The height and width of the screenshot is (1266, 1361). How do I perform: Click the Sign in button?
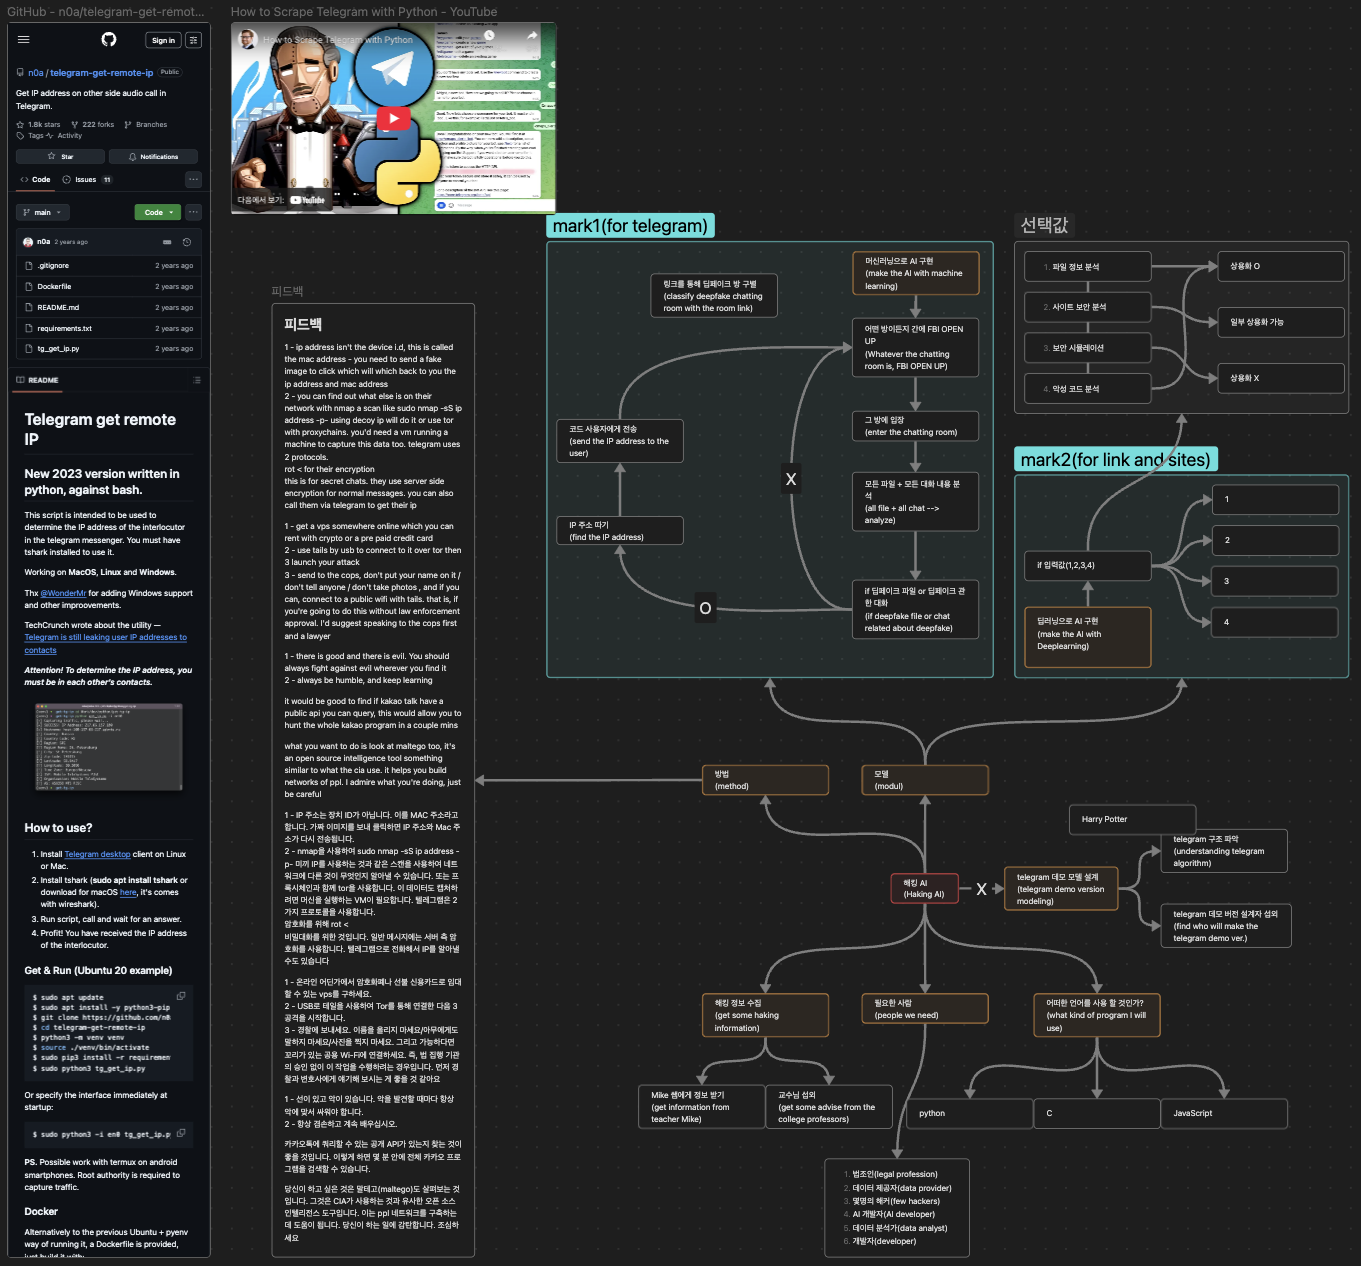click(x=163, y=40)
